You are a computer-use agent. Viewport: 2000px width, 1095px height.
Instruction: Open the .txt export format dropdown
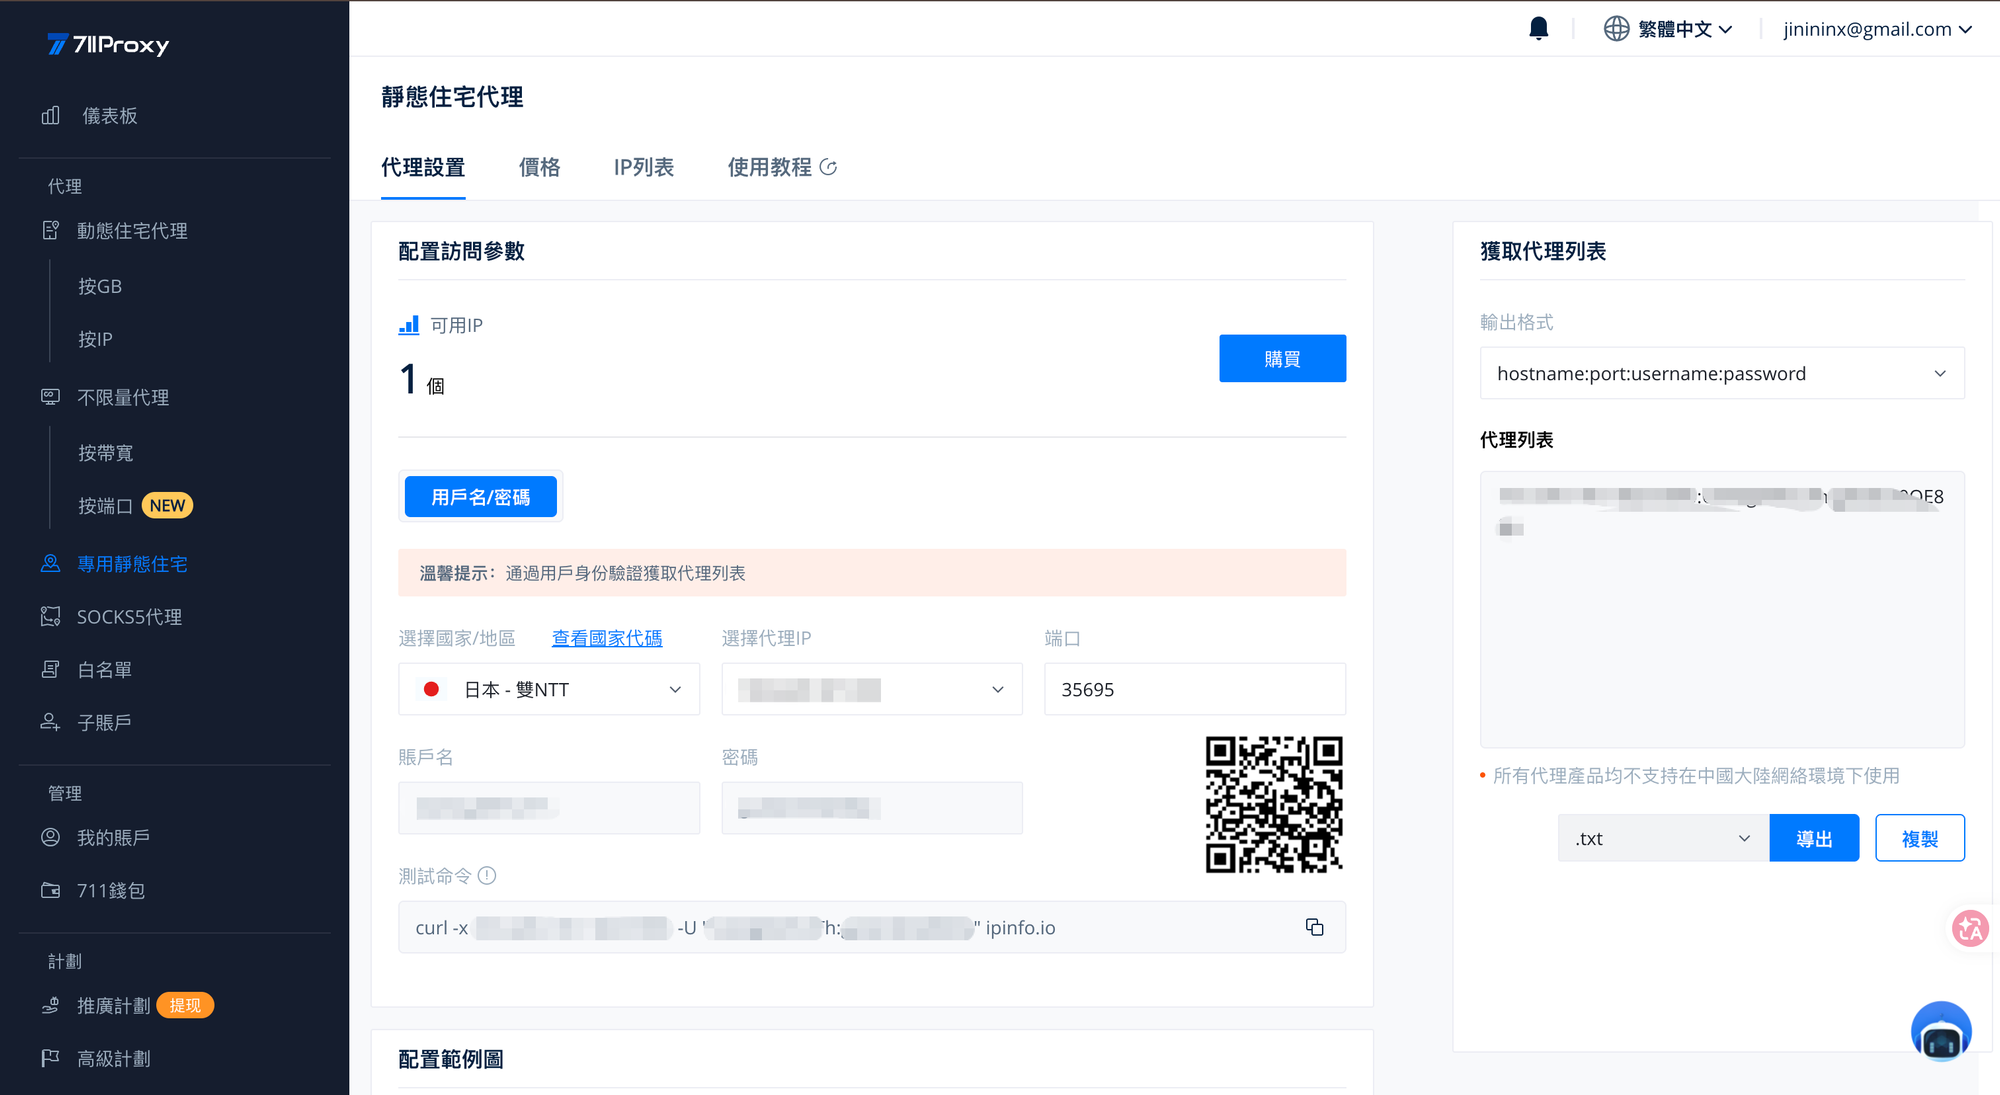click(x=1664, y=838)
